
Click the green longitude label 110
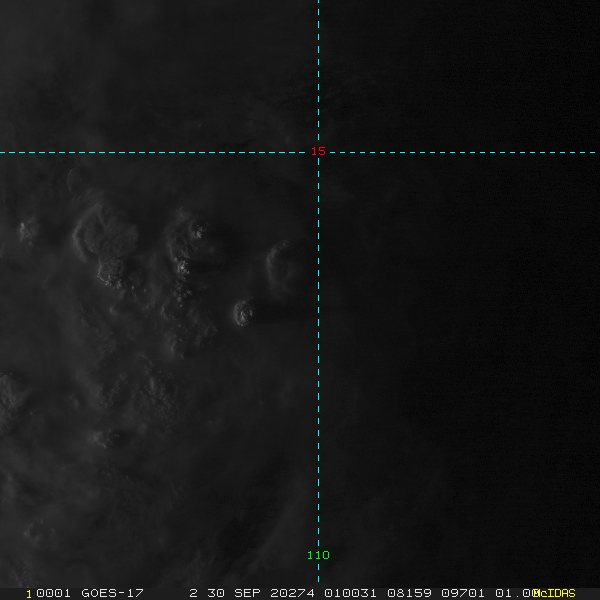pyautogui.click(x=318, y=555)
